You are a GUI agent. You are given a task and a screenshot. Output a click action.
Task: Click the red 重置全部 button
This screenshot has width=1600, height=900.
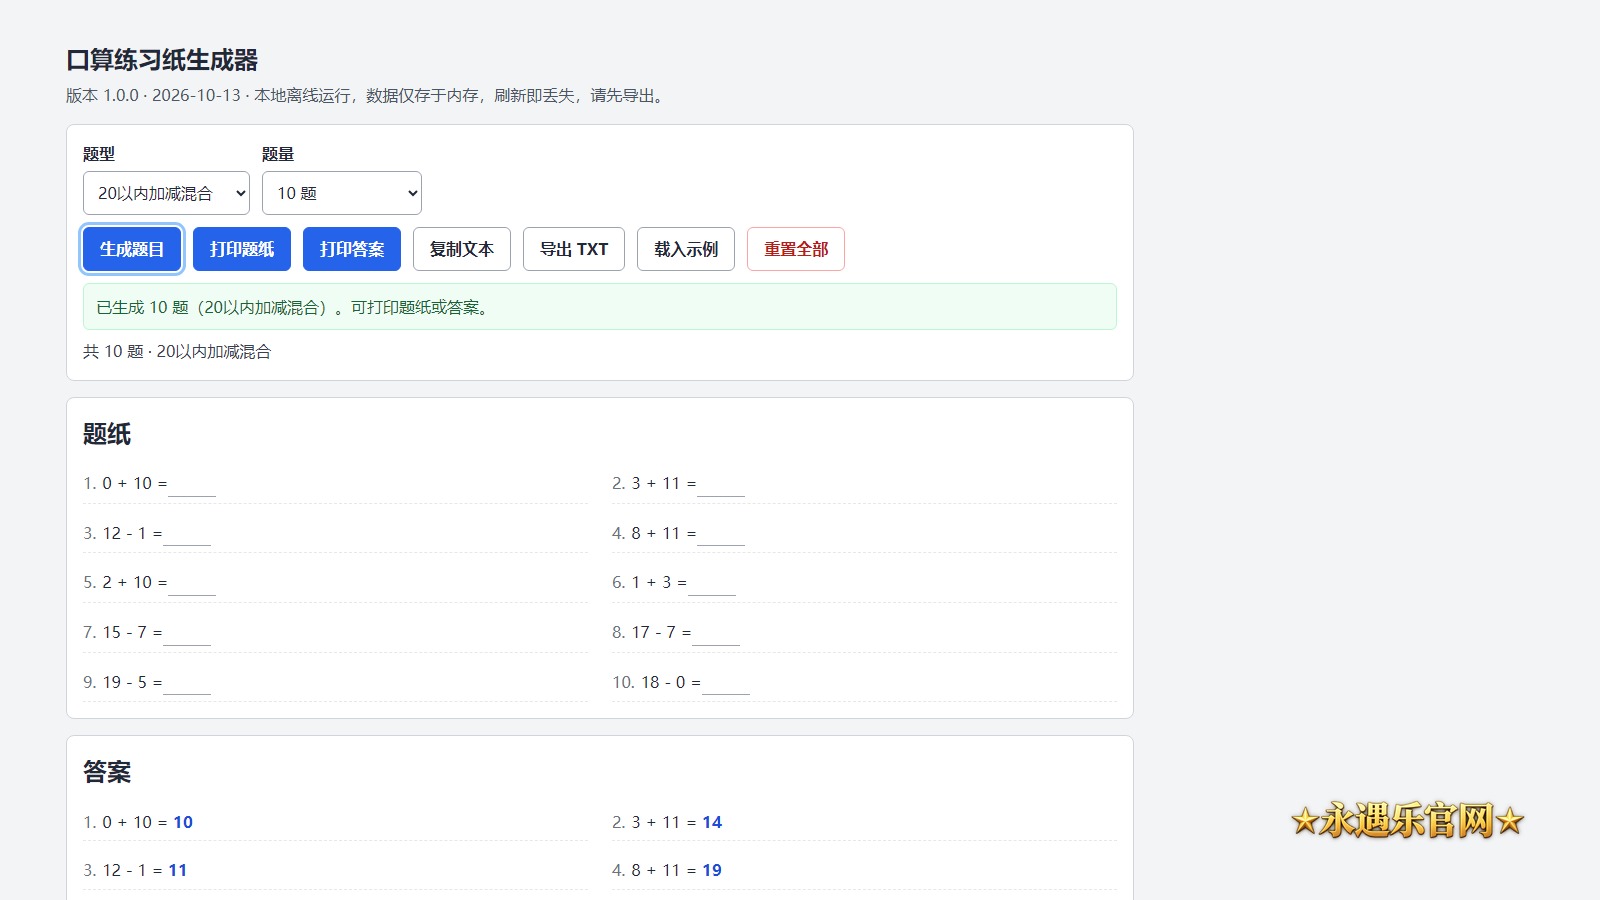pyautogui.click(x=796, y=249)
